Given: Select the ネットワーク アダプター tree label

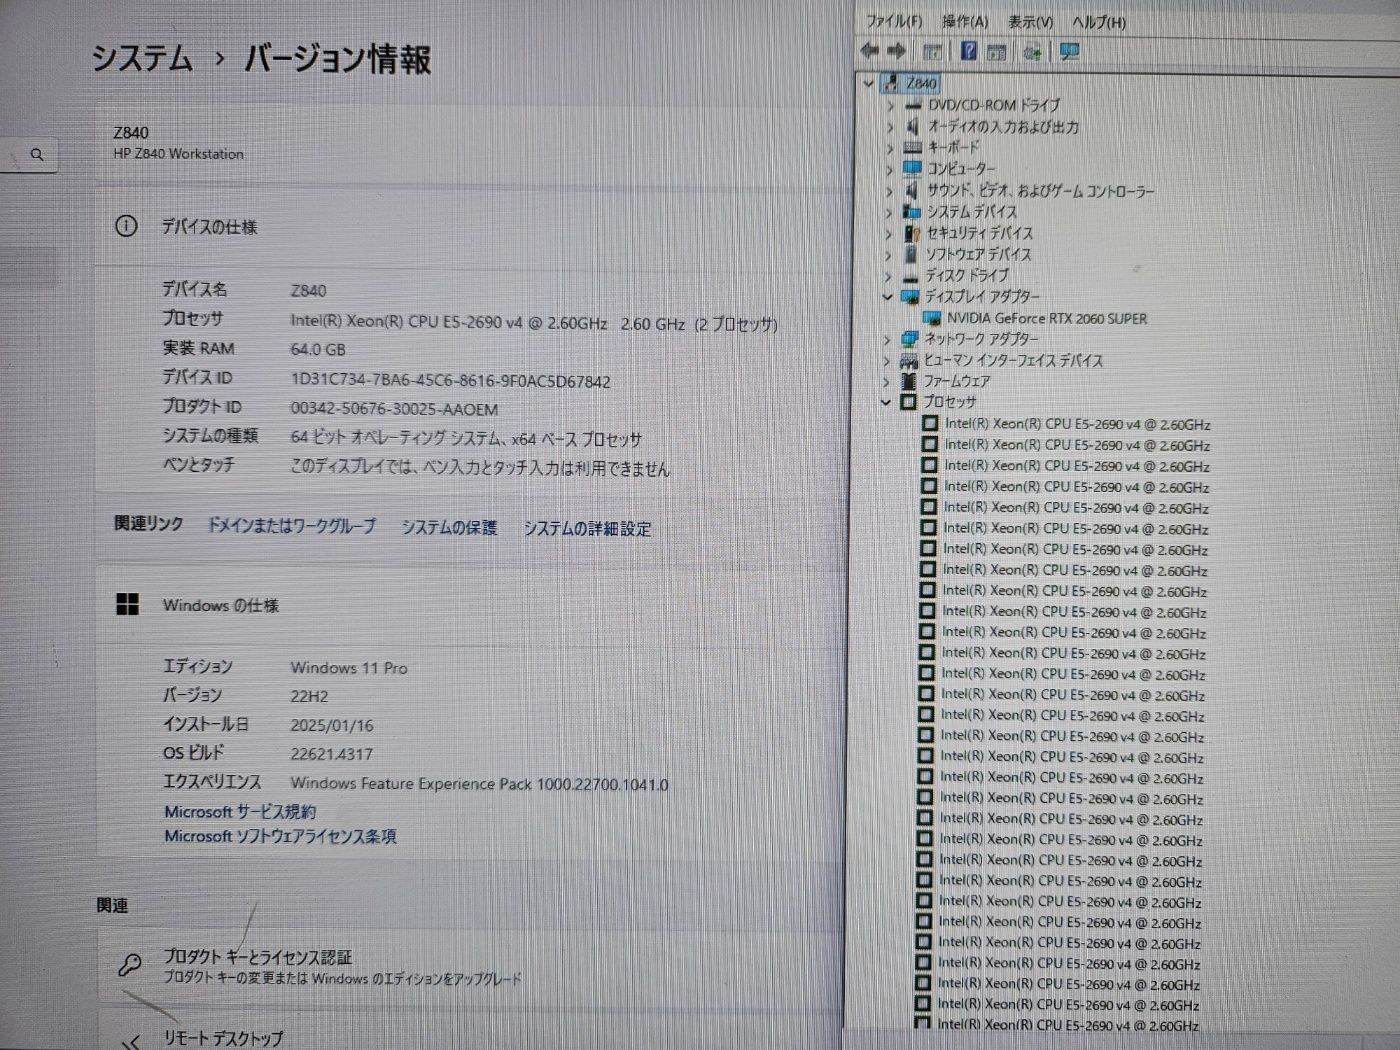Looking at the screenshot, I should coord(981,339).
